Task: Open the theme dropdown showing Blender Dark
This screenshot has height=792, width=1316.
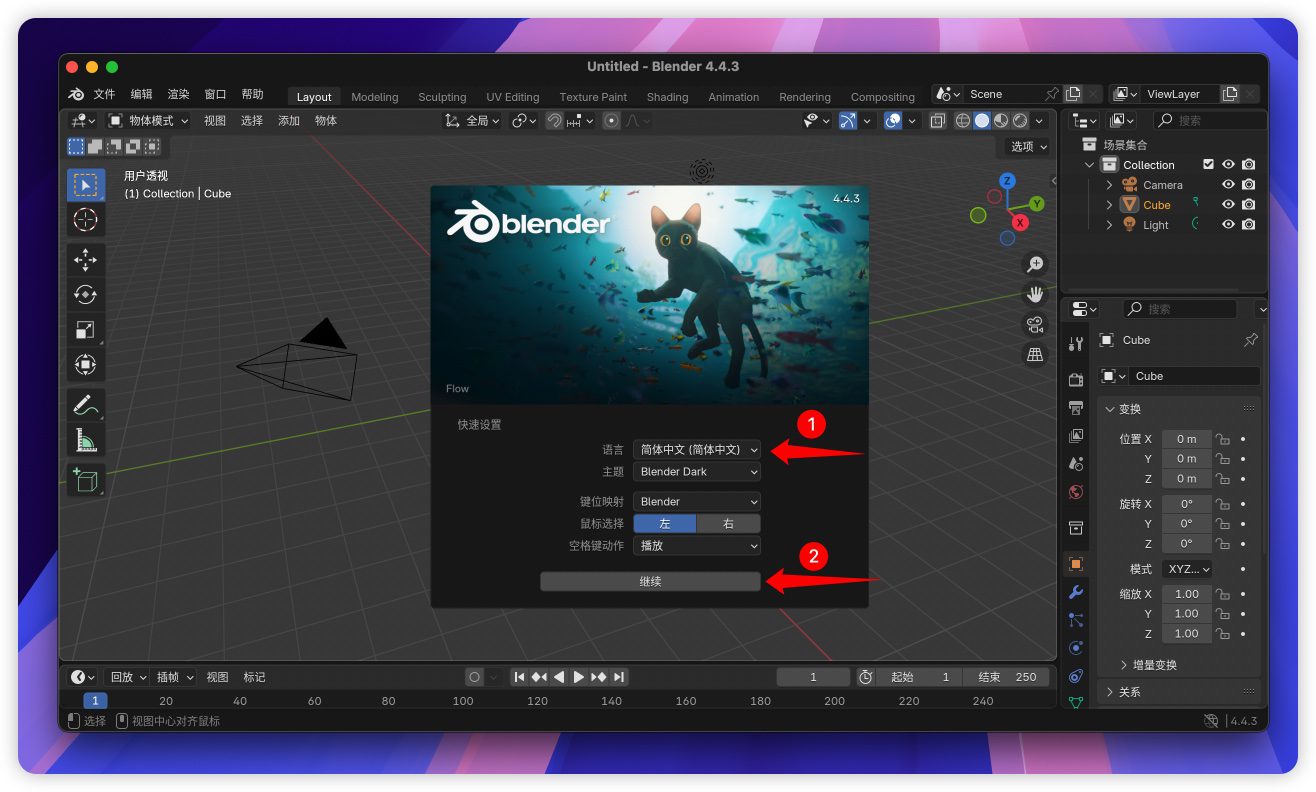Action: click(697, 472)
